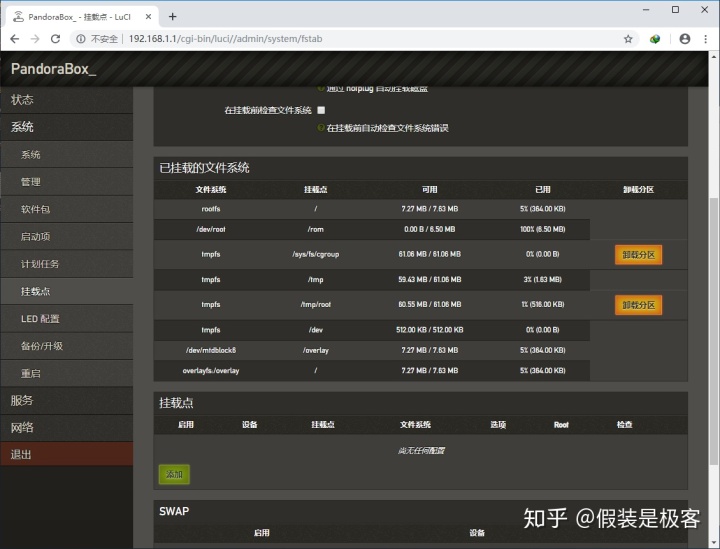Open the browser extension icon
Viewport: 720px width, 549px height.
(655, 39)
